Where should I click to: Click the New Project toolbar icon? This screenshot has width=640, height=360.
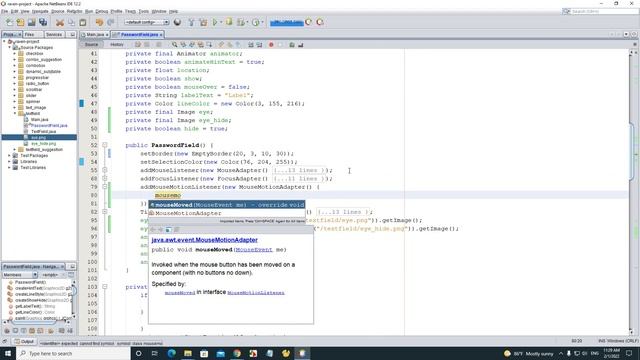pos(20,22)
